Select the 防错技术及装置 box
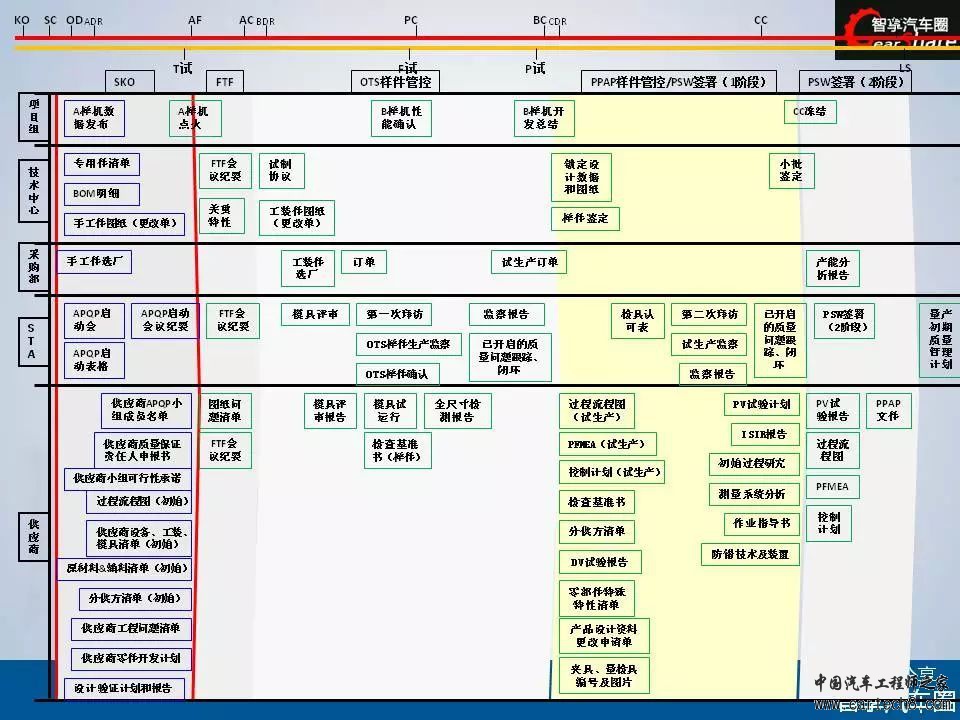 pos(750,554)
